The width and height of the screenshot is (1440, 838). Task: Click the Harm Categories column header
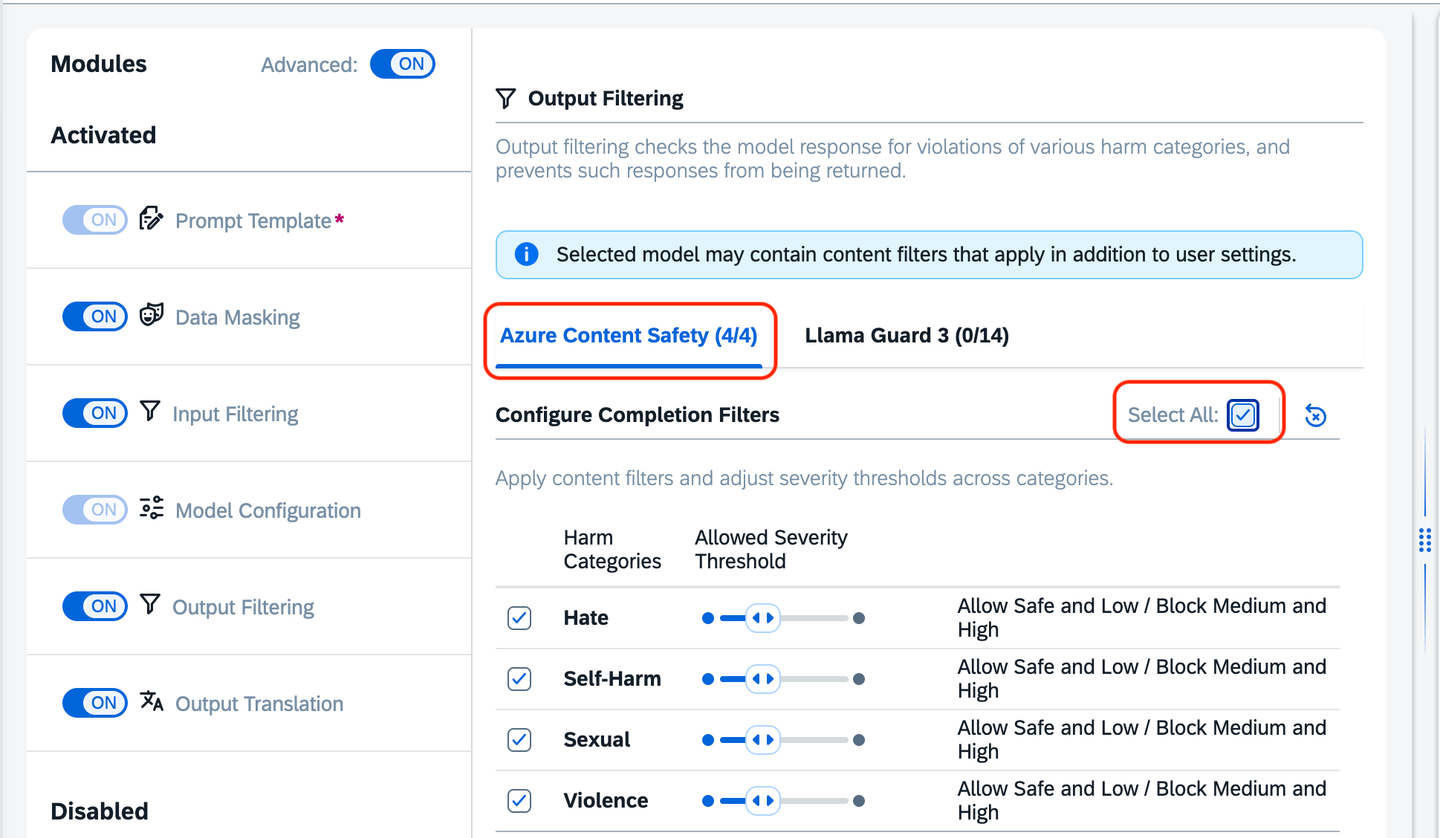[613, 549]
